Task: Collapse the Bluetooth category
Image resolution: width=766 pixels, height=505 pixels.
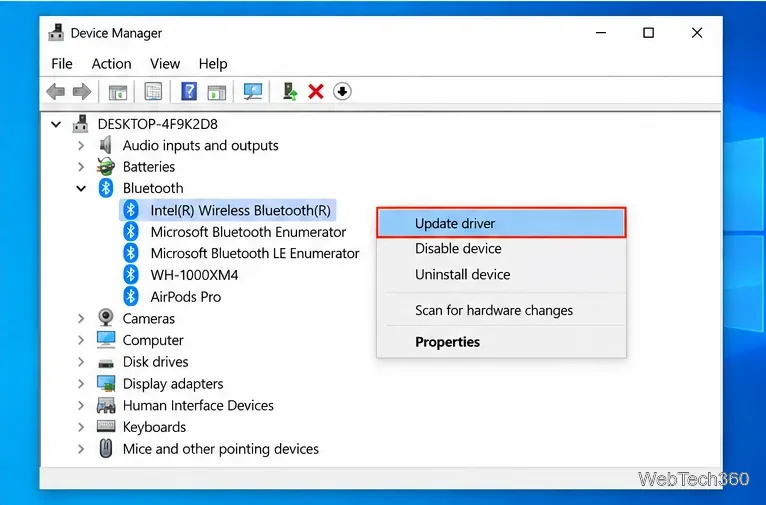Action: 81,189
